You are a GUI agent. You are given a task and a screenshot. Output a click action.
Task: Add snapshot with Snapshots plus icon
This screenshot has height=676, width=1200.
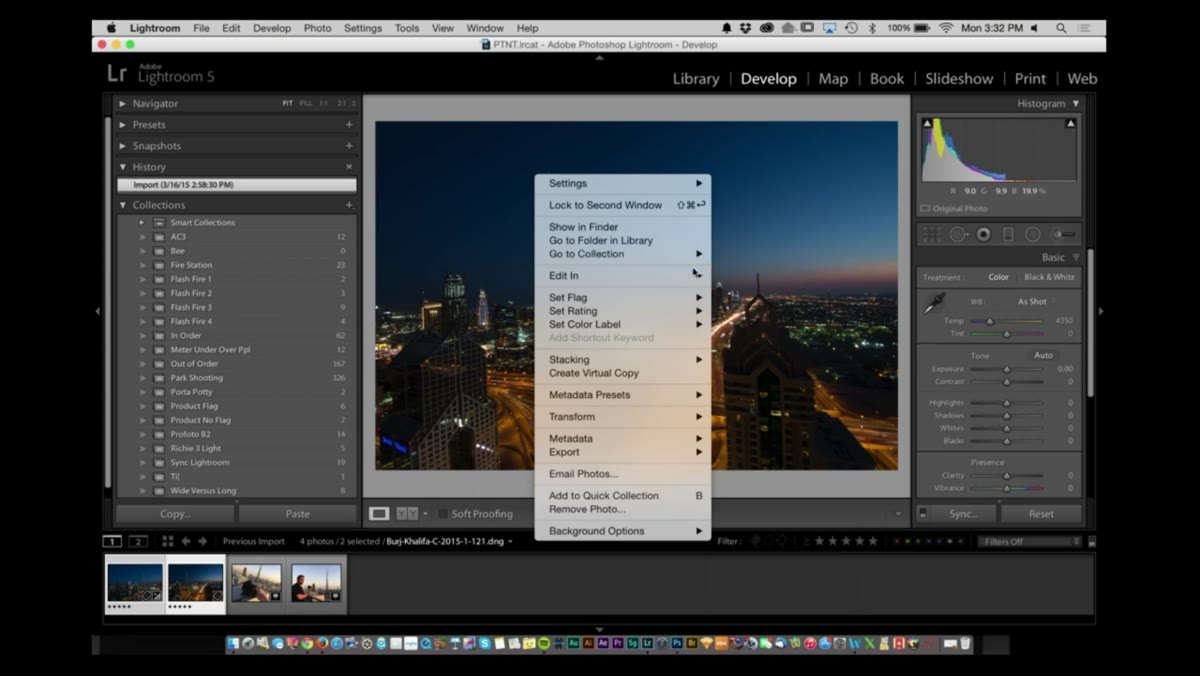tap(349, 146)
